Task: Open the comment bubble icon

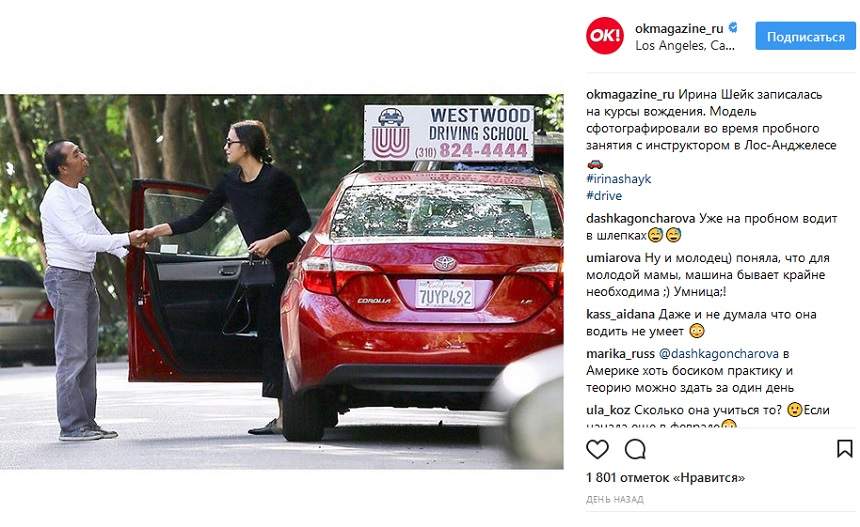Action: click(635, 449)
